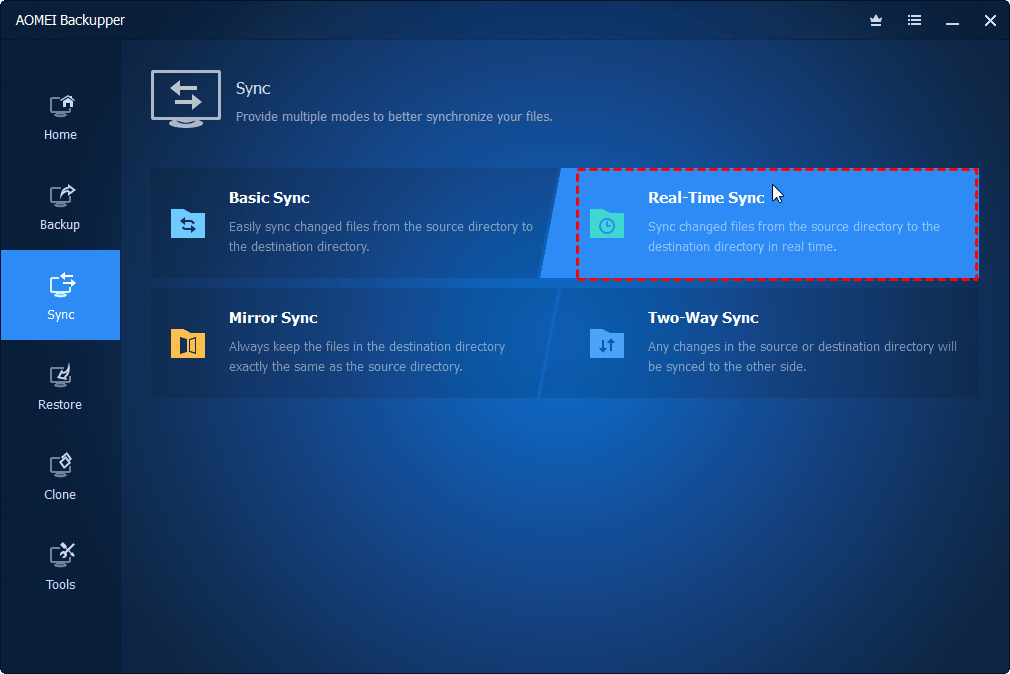Screen dimensions: 1010x674
Task: Click the Basic Sync folder-arrows icon
Action: 188,224
